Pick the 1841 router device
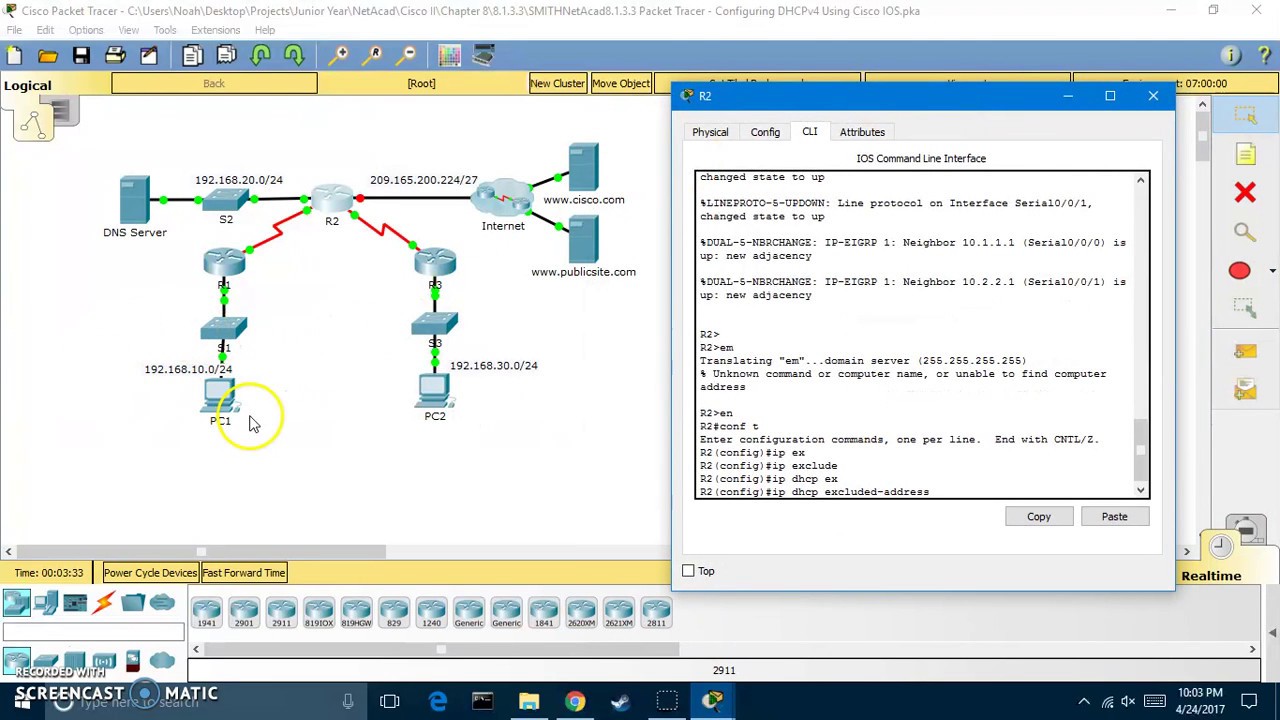This screenshot has height=720, width=1280. pyautogui.click(x=543, y=612)
